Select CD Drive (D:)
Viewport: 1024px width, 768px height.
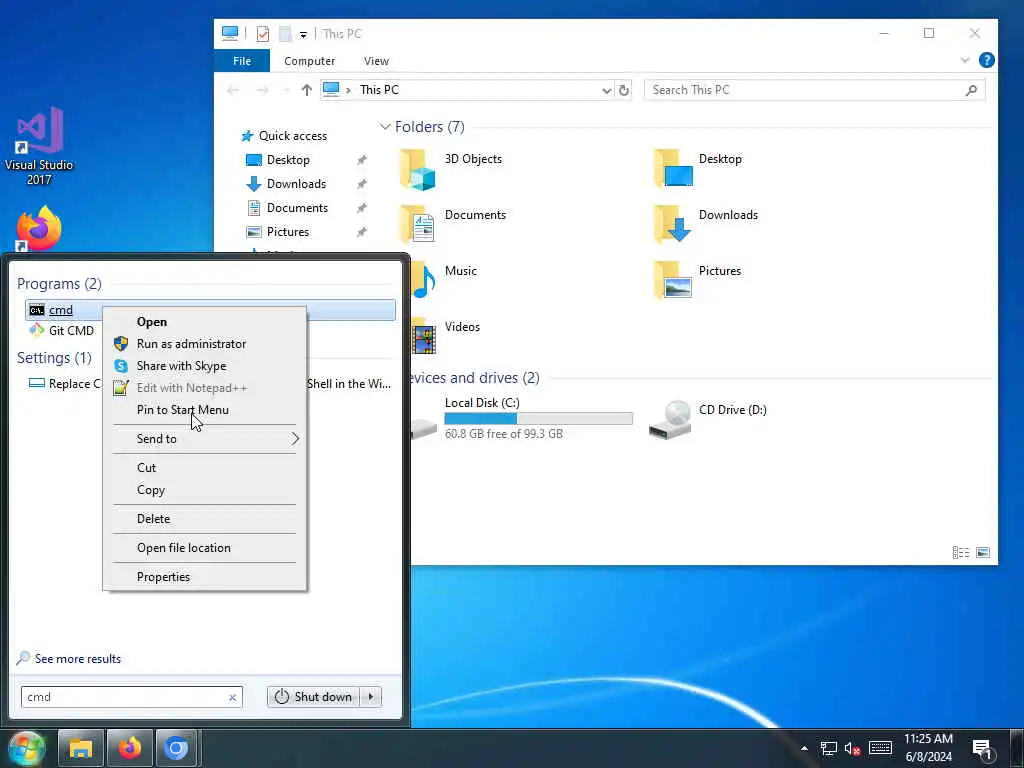coord(708,418)
